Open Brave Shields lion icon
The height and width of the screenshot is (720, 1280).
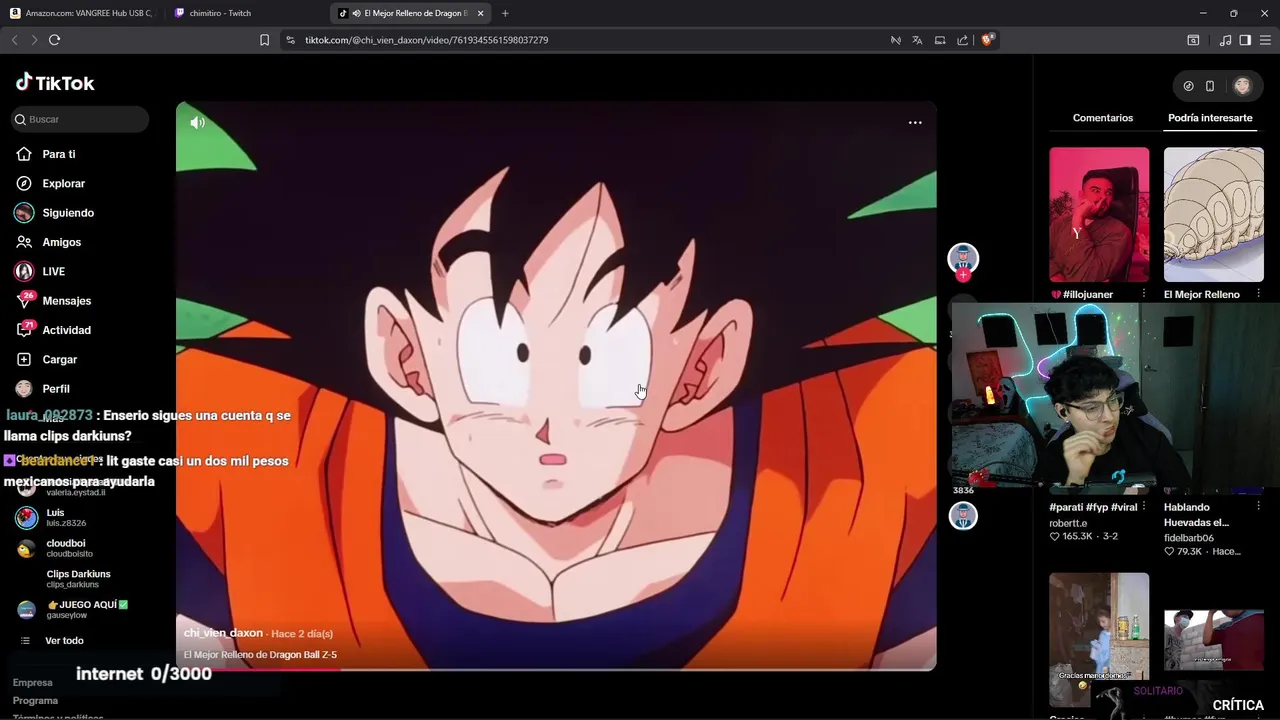[x=987, y=40]
